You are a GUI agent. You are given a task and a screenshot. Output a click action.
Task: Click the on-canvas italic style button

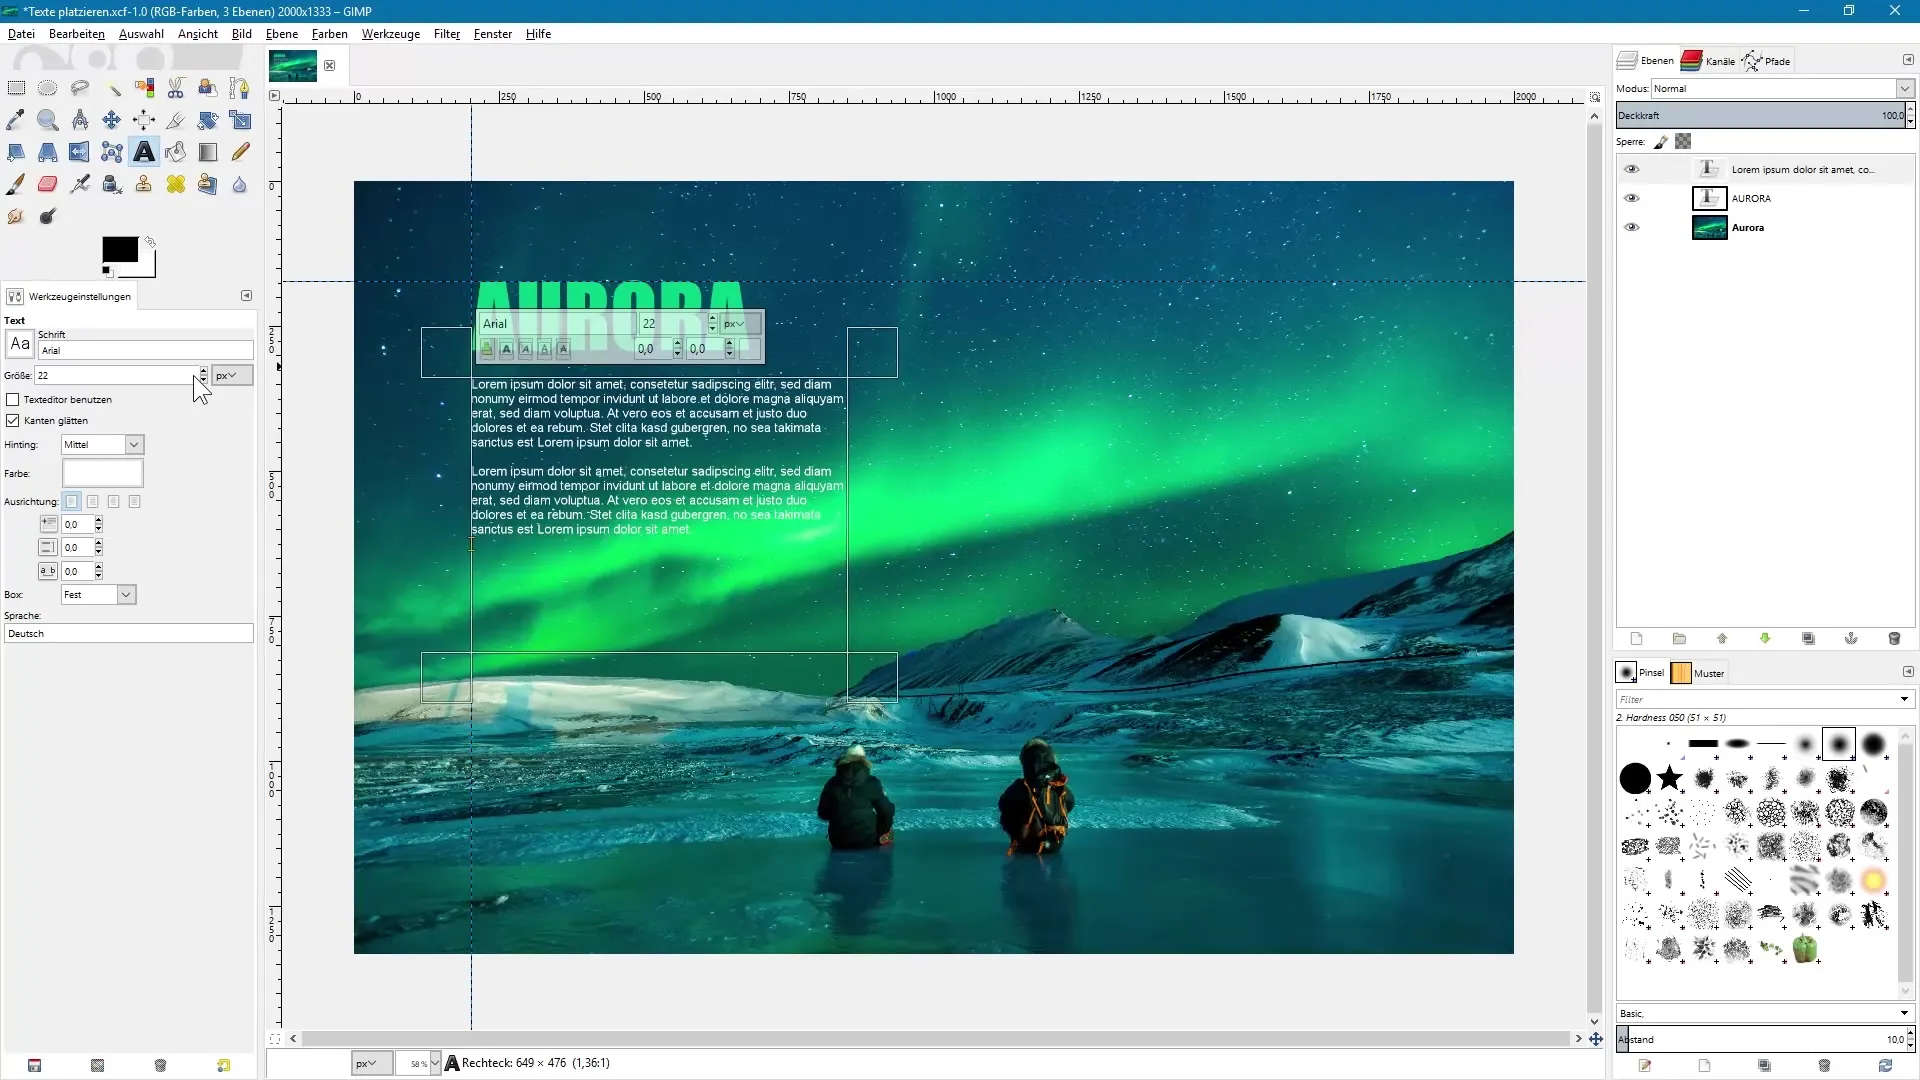click(x=526, y=349)
